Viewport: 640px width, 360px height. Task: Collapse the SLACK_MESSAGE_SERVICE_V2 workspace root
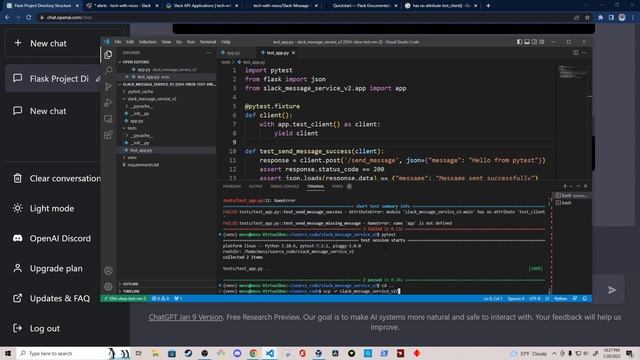pos(168,84)
